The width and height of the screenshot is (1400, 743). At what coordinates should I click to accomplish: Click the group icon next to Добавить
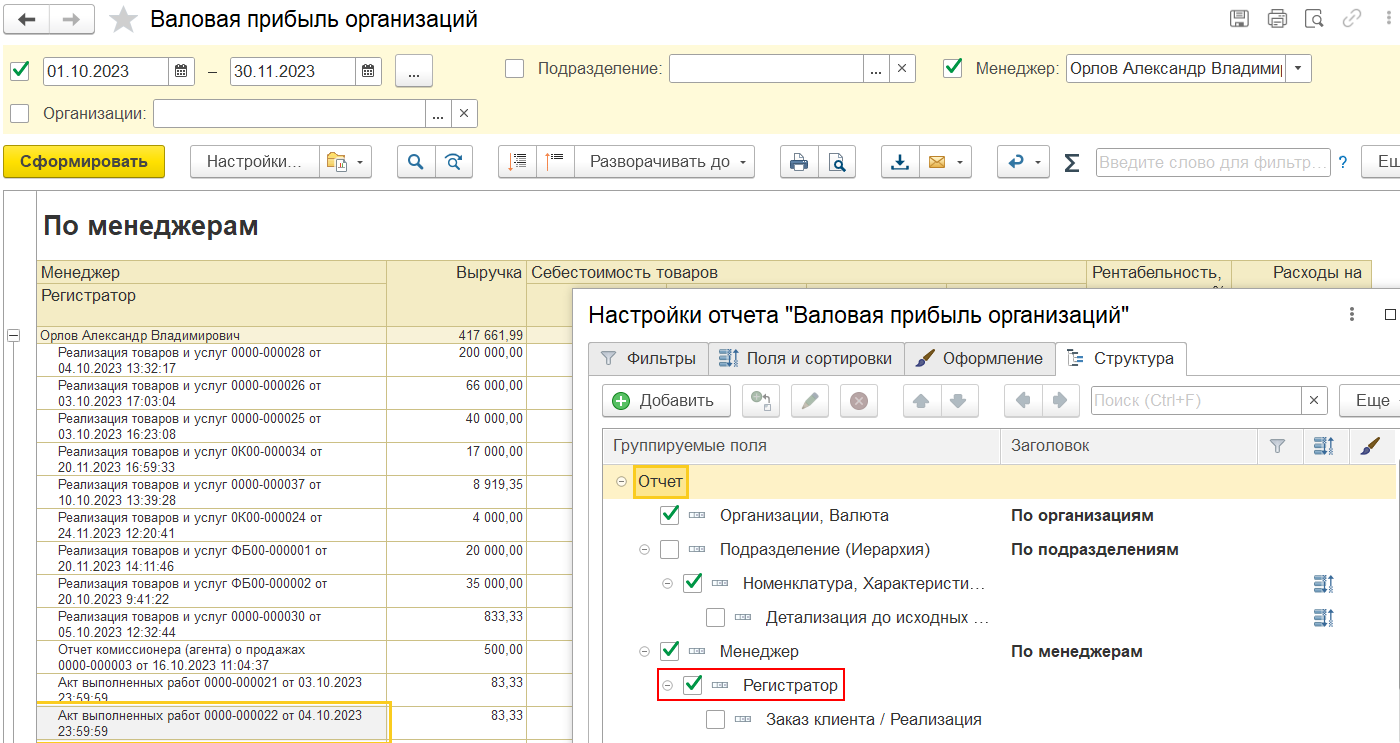(x=760, y=401)
